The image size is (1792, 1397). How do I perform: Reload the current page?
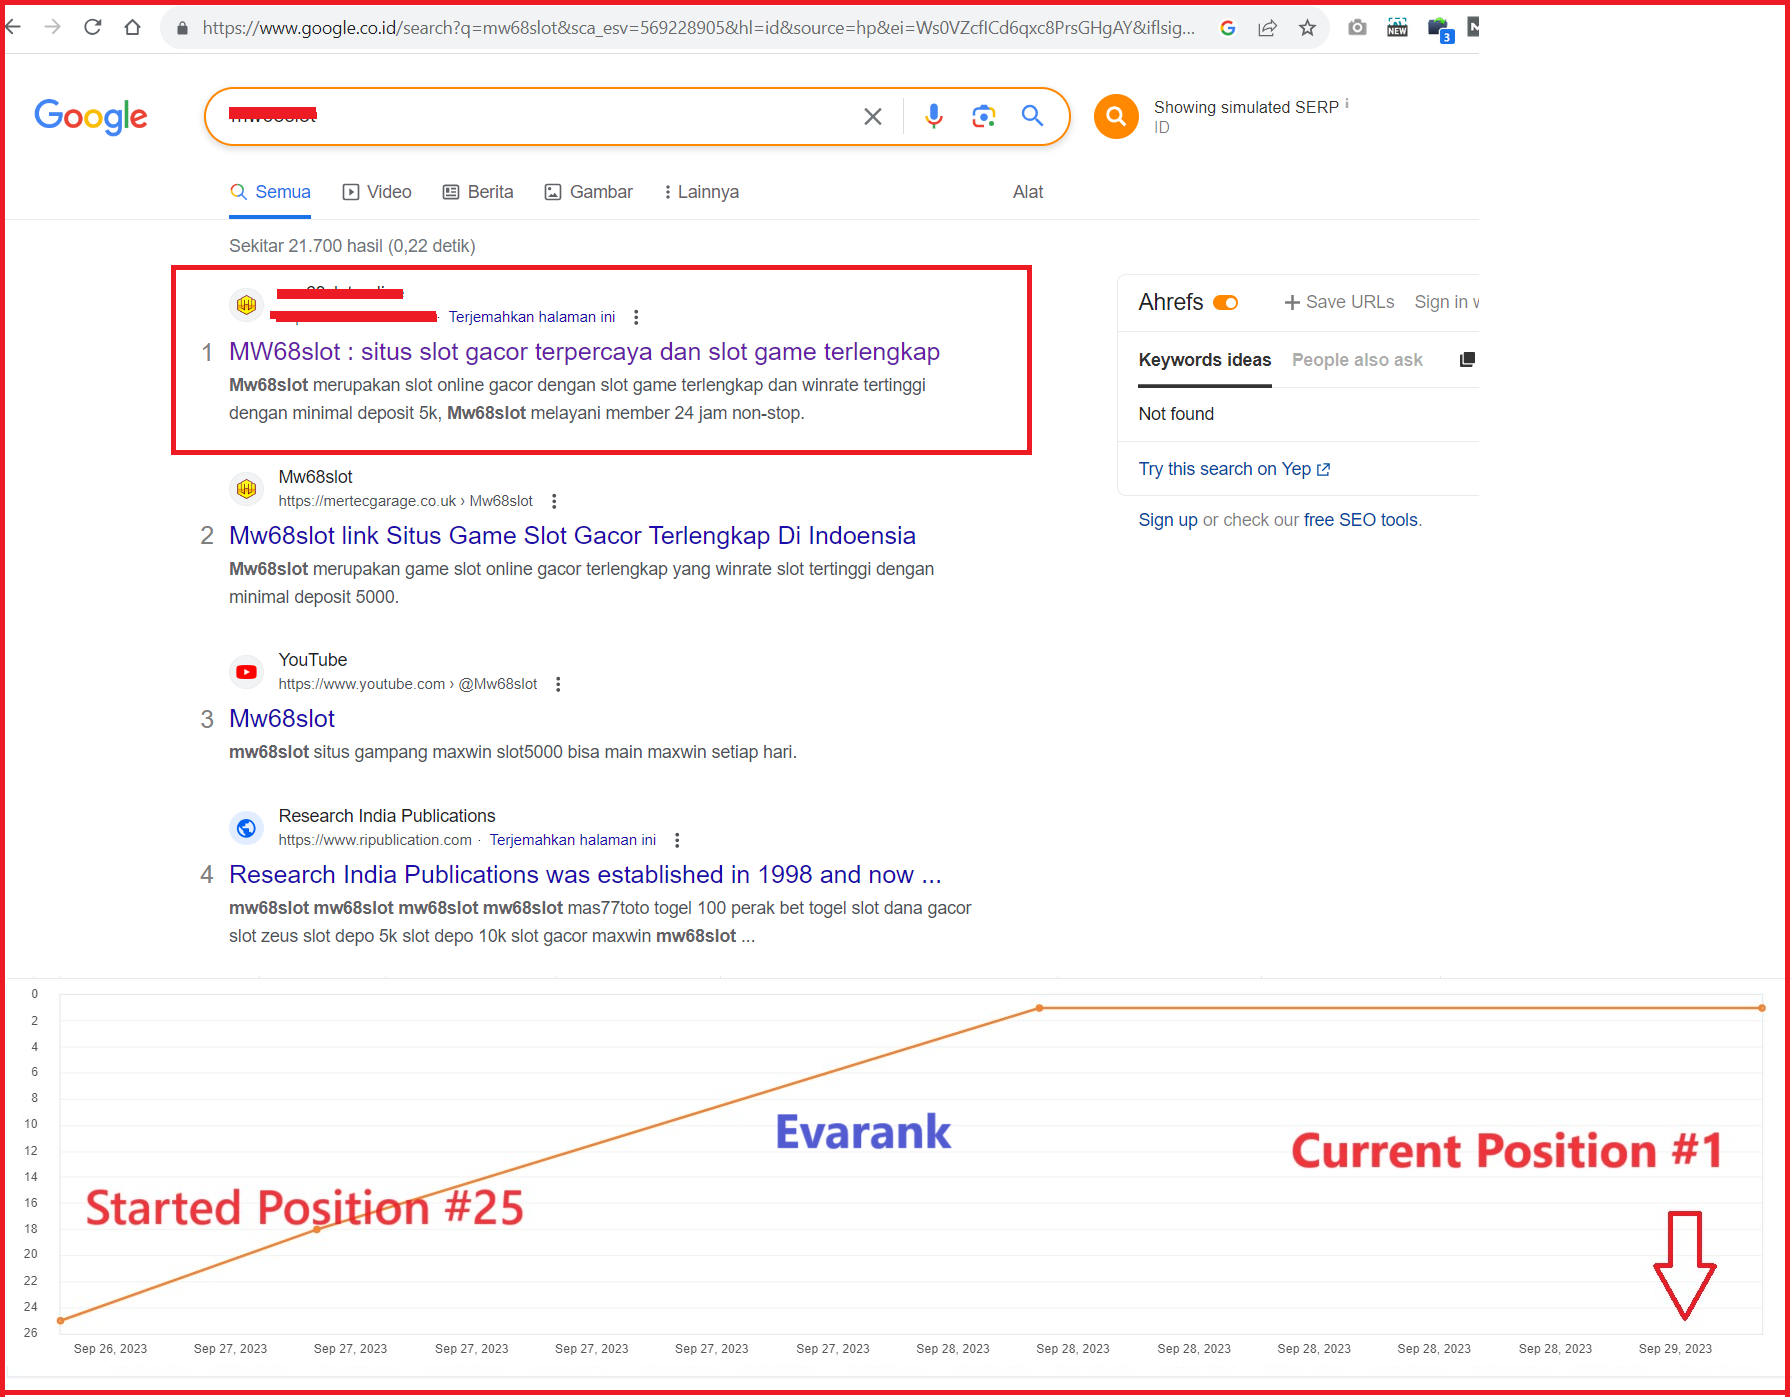pyautogui.click(x=93, y=27)
